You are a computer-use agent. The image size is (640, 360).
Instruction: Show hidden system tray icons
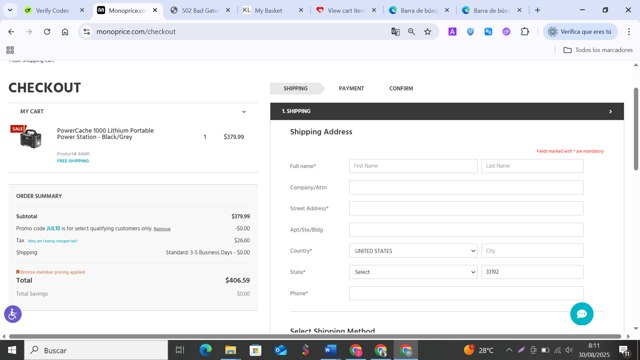click(x=509, y=350)
